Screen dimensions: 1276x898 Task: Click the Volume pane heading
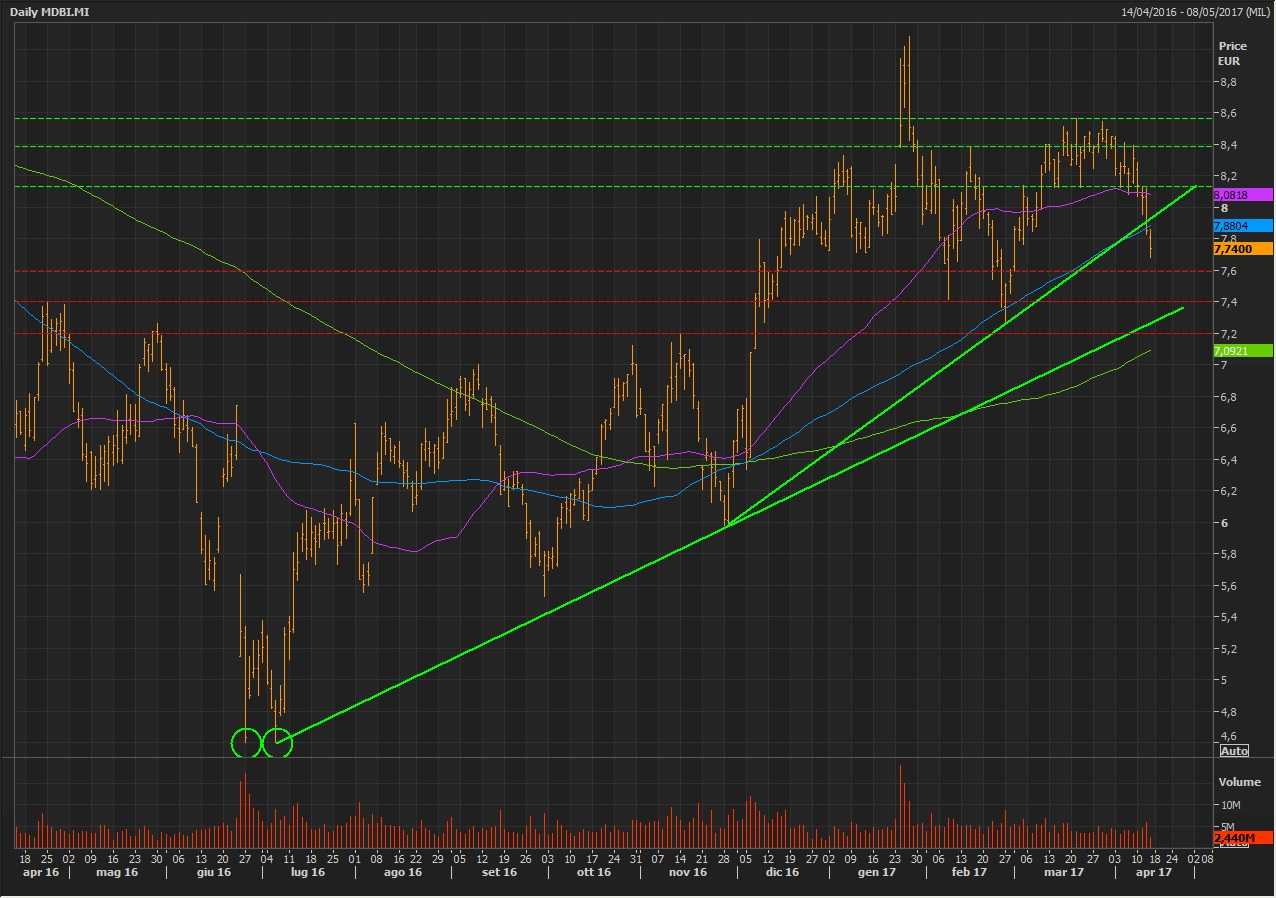(x=1239, y=782)
